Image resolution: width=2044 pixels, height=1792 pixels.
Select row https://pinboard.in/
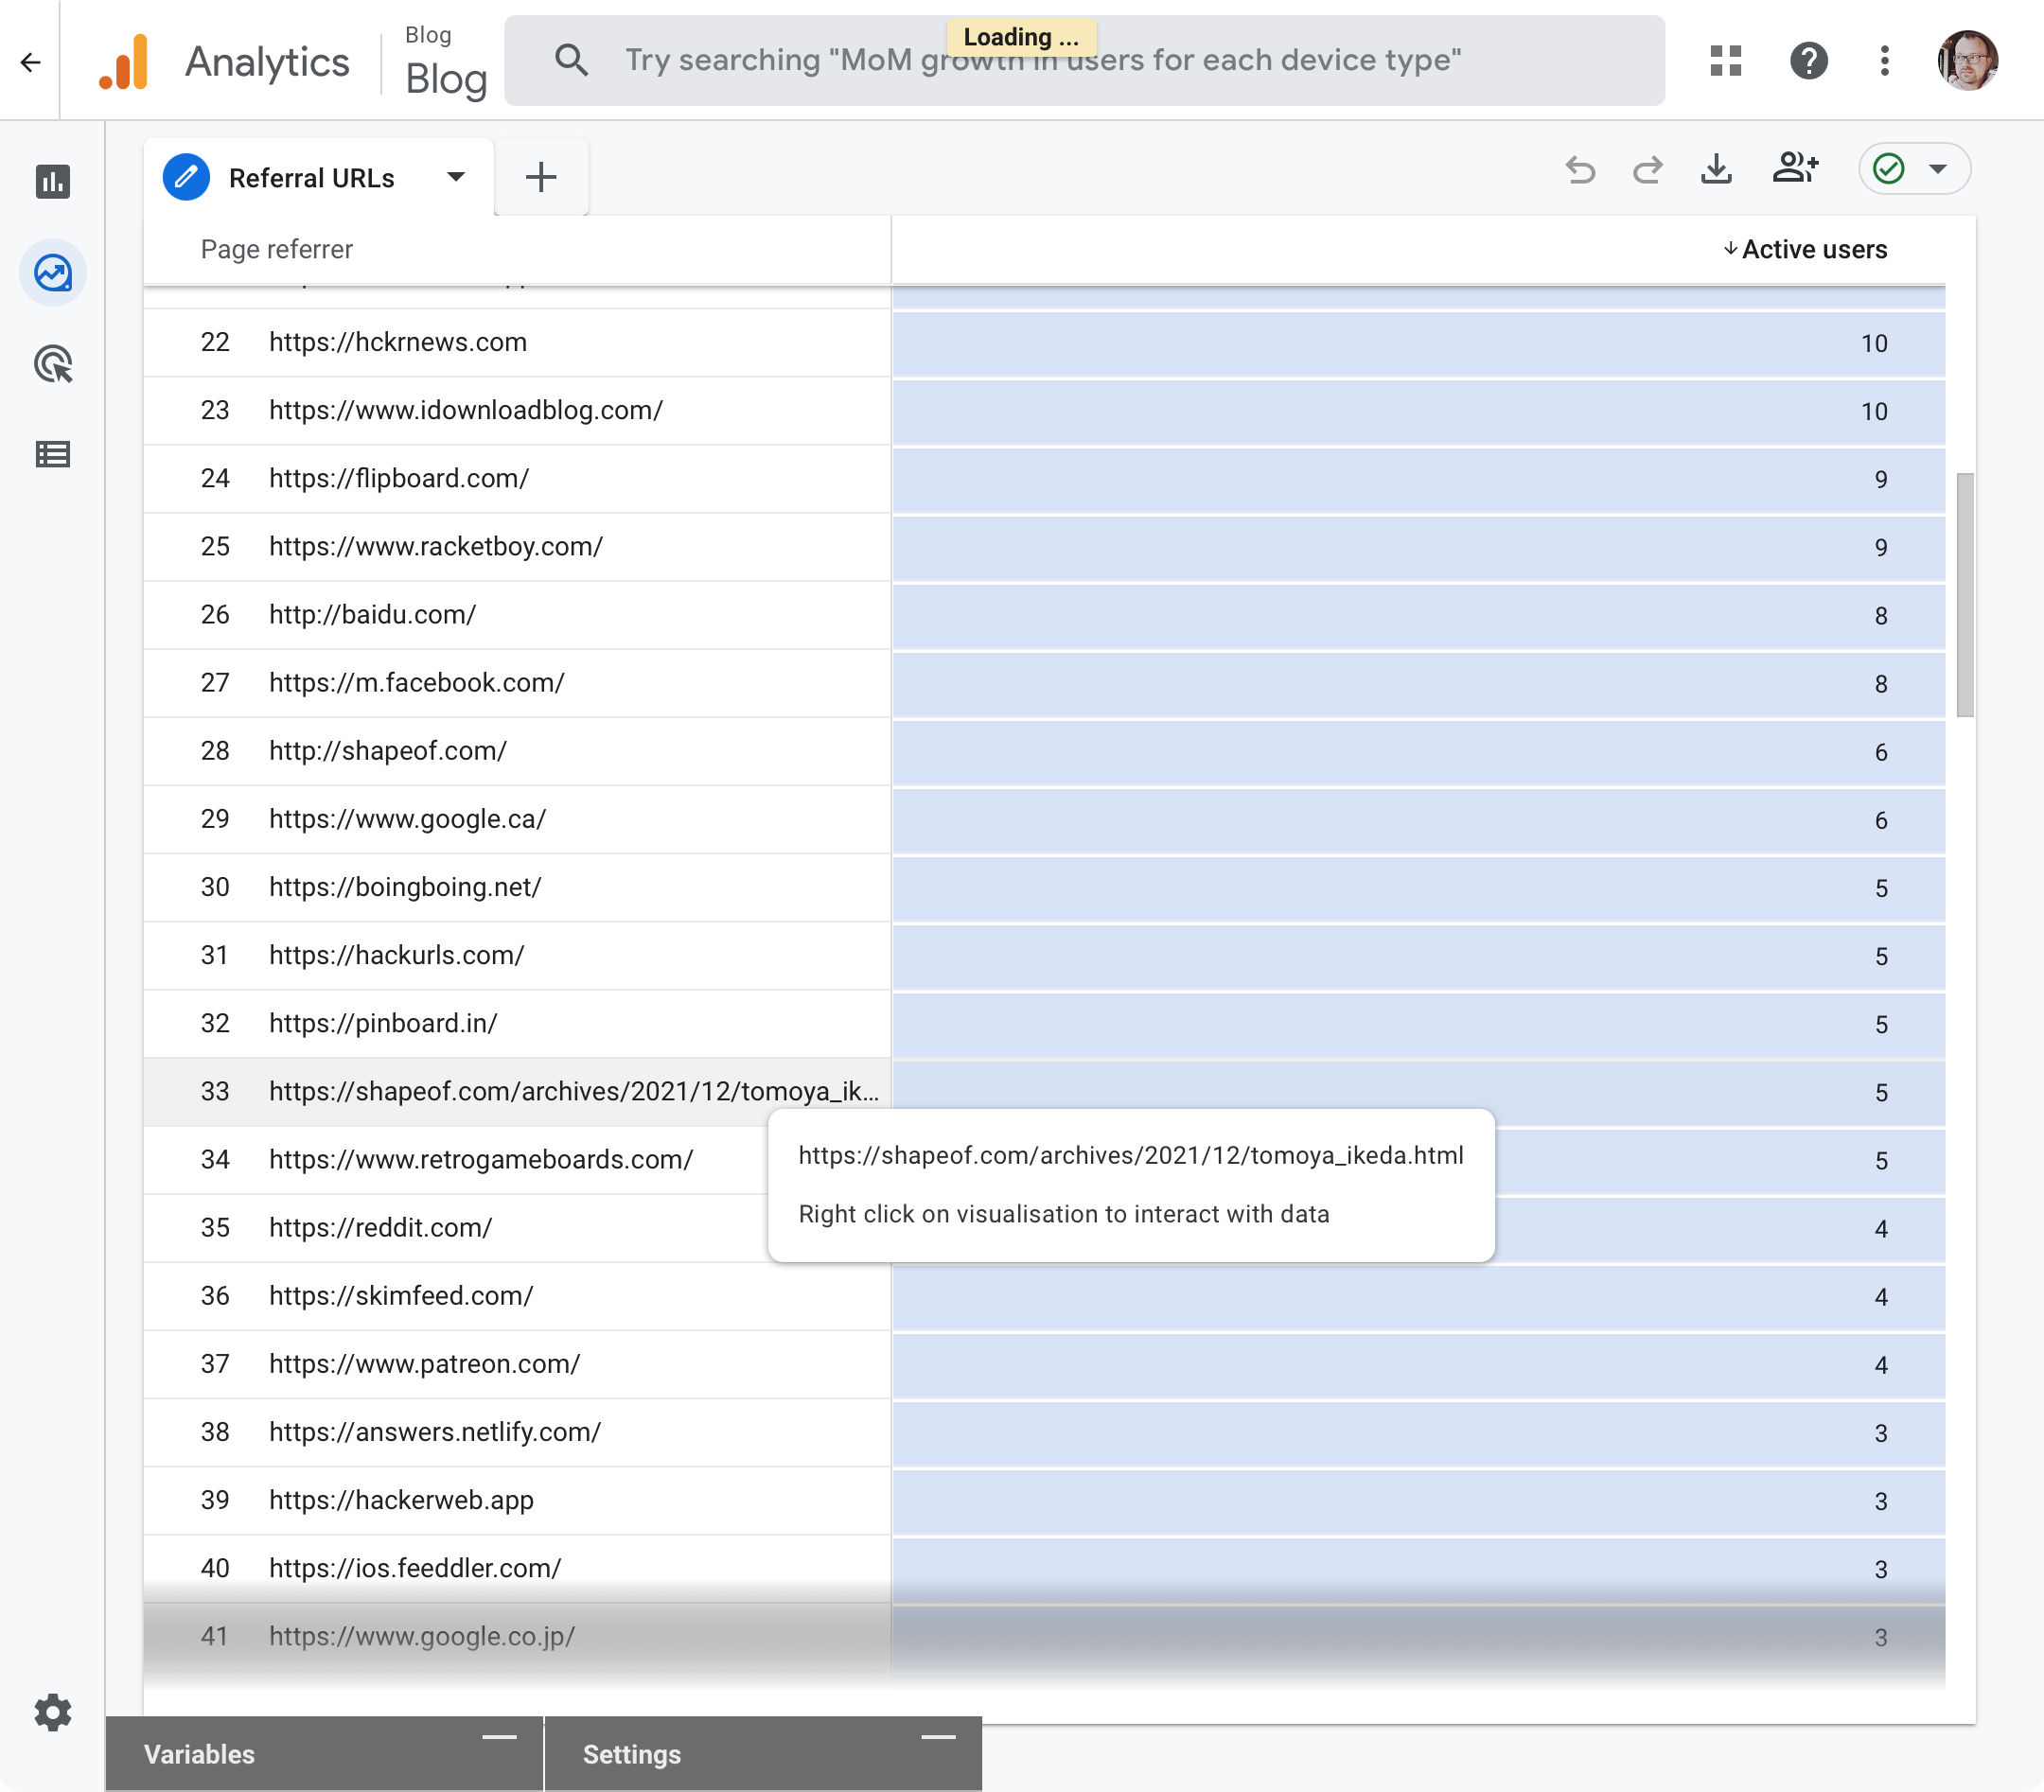(x=1044, y=1022)
